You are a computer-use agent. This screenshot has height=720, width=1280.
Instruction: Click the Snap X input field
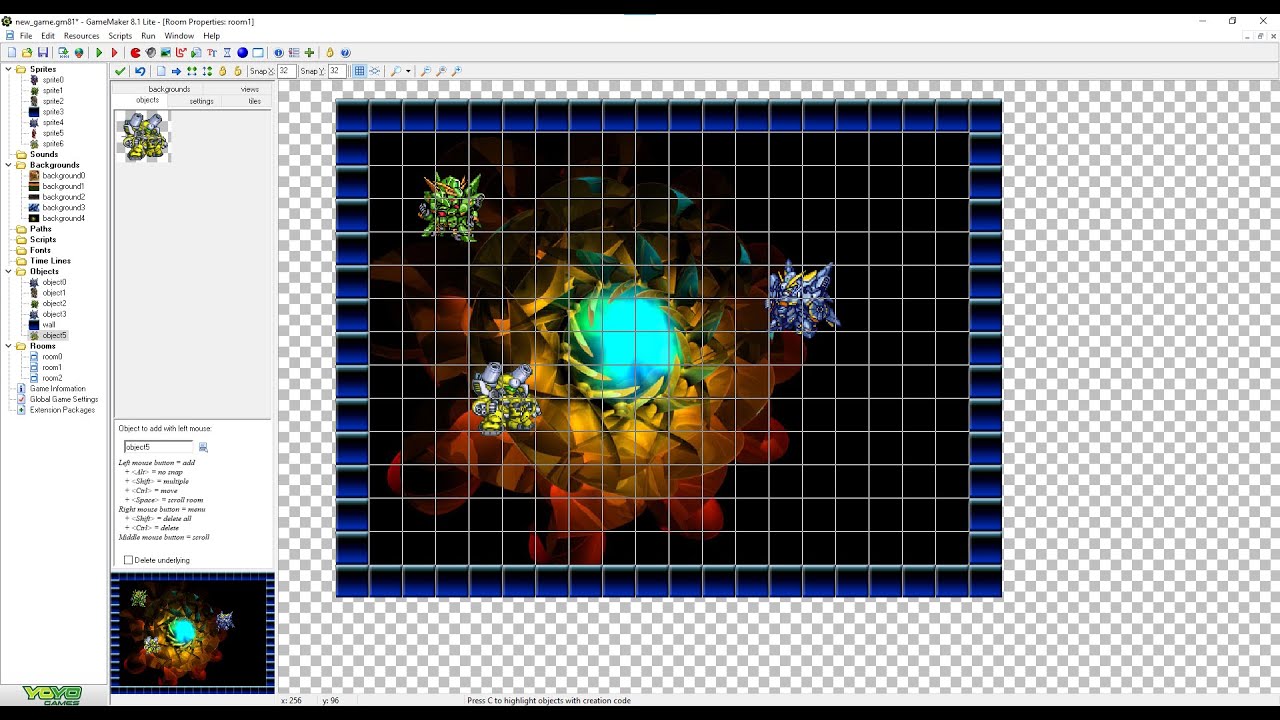click(286, 71)
